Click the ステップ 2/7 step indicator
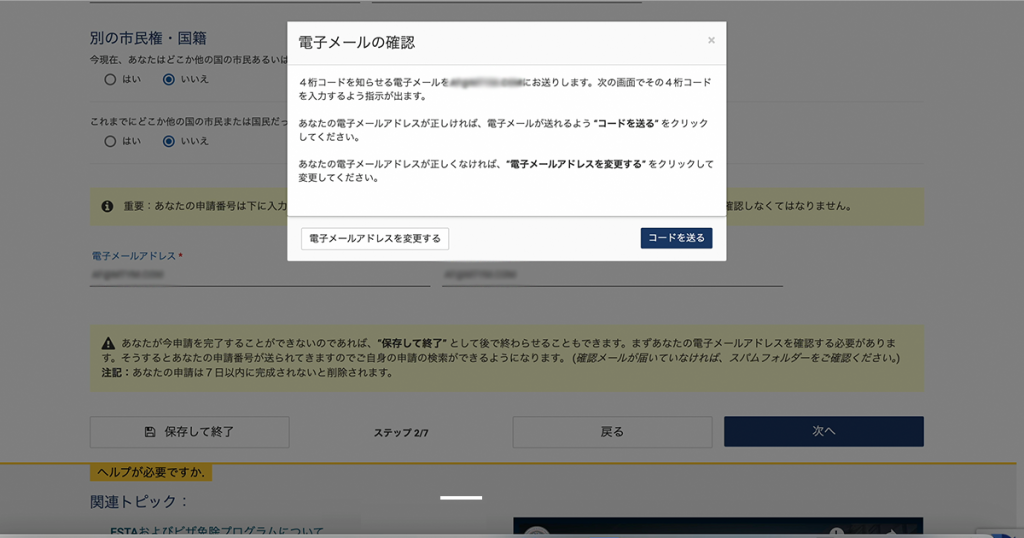The width and height of the screenshot is (1024, 538). pos(401,433)
